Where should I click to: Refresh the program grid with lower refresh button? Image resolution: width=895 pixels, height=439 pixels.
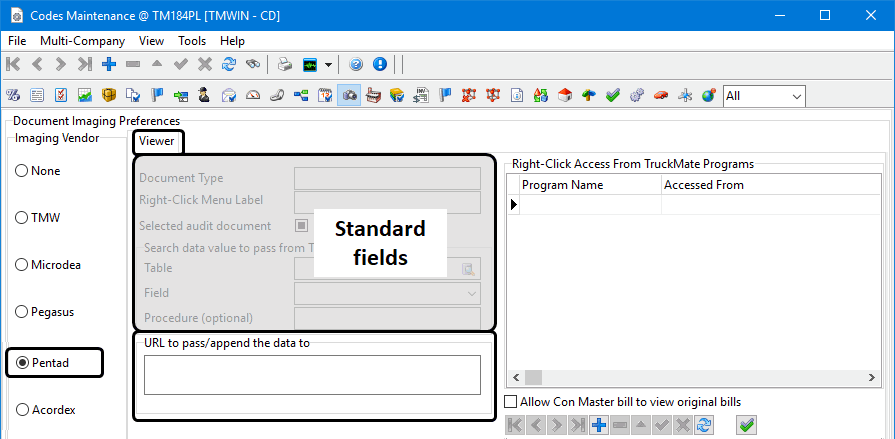click(x=703, y=425)
